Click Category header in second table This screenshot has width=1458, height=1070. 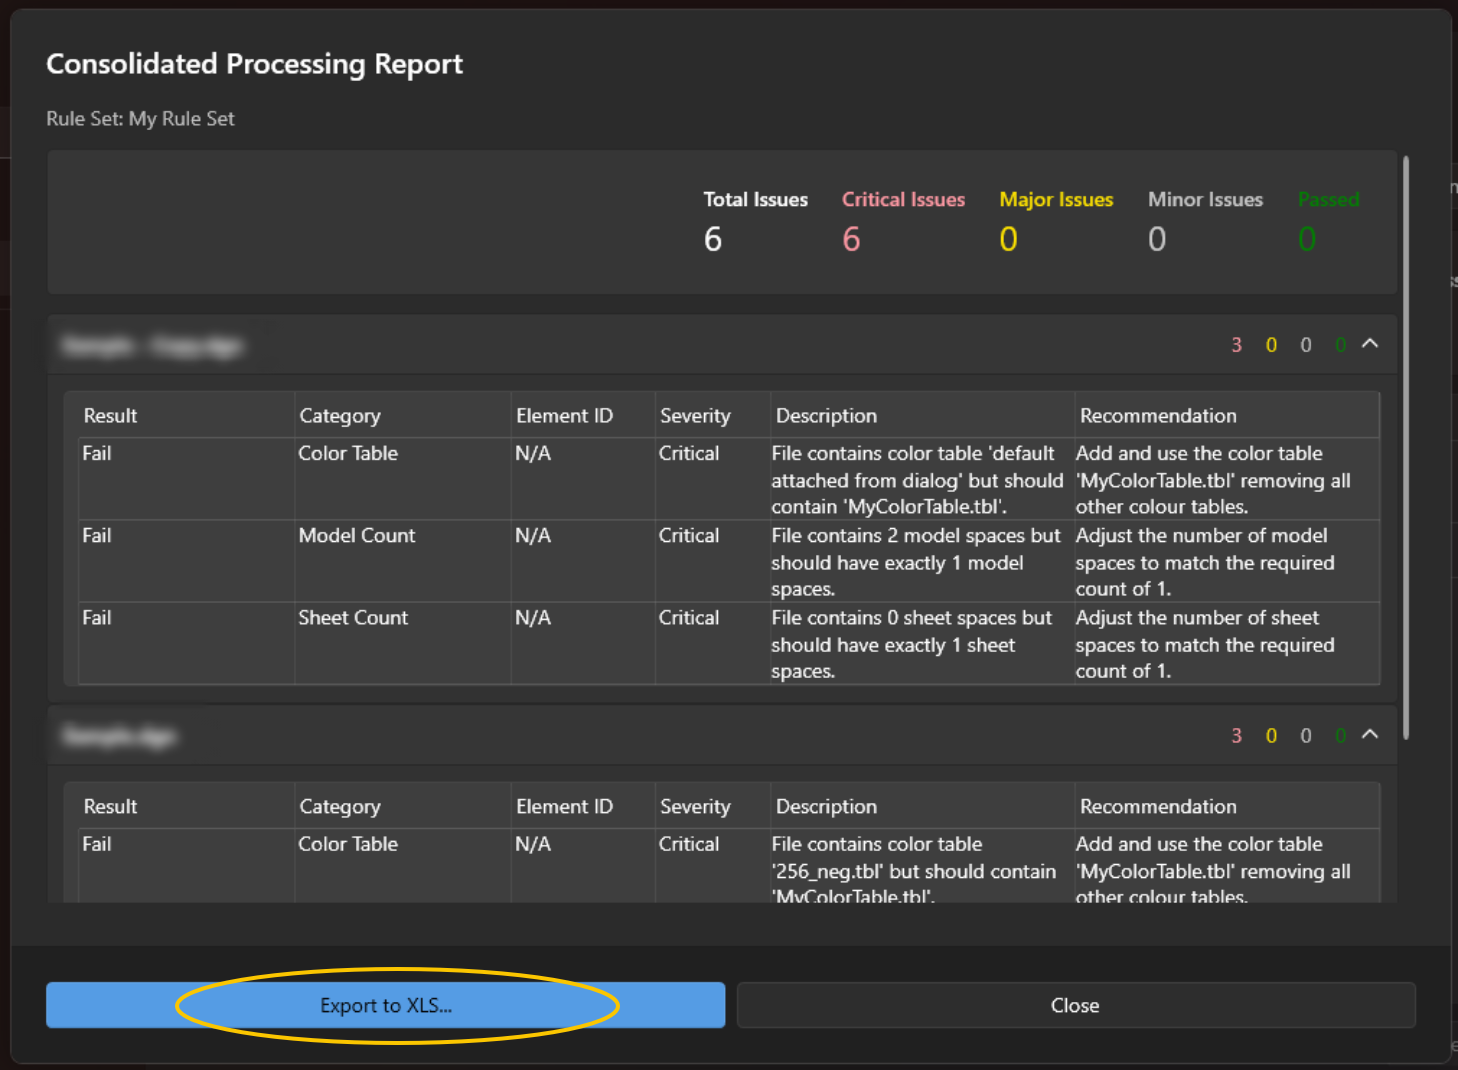click(340, 807)
